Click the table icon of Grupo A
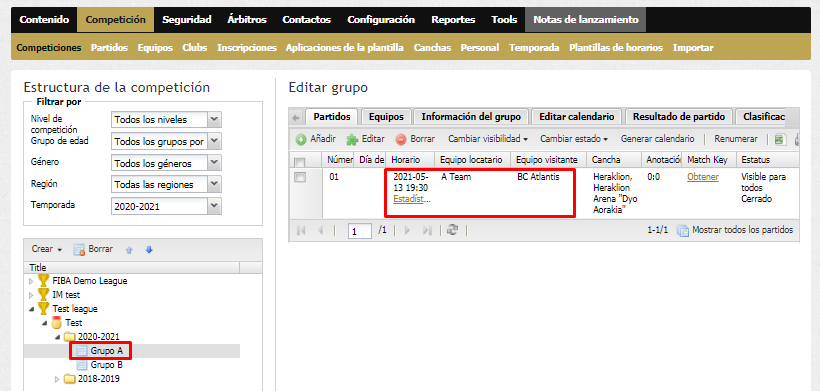This screenshot has width=820, height=391. click(x=82, y=351)
